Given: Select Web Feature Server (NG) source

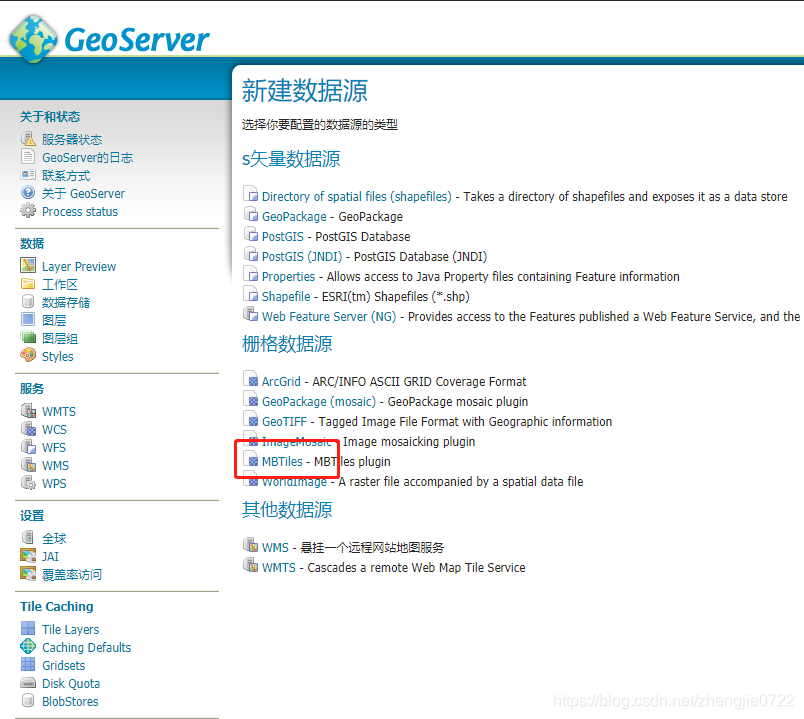Looking at the screenshot, I should pos(329,316).
